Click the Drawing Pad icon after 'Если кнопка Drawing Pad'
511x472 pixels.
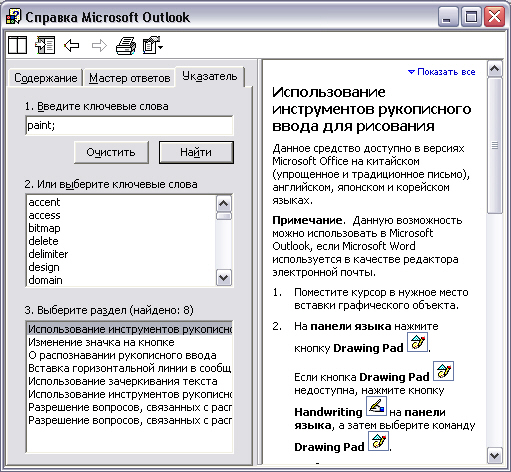[x=443, y=371]
